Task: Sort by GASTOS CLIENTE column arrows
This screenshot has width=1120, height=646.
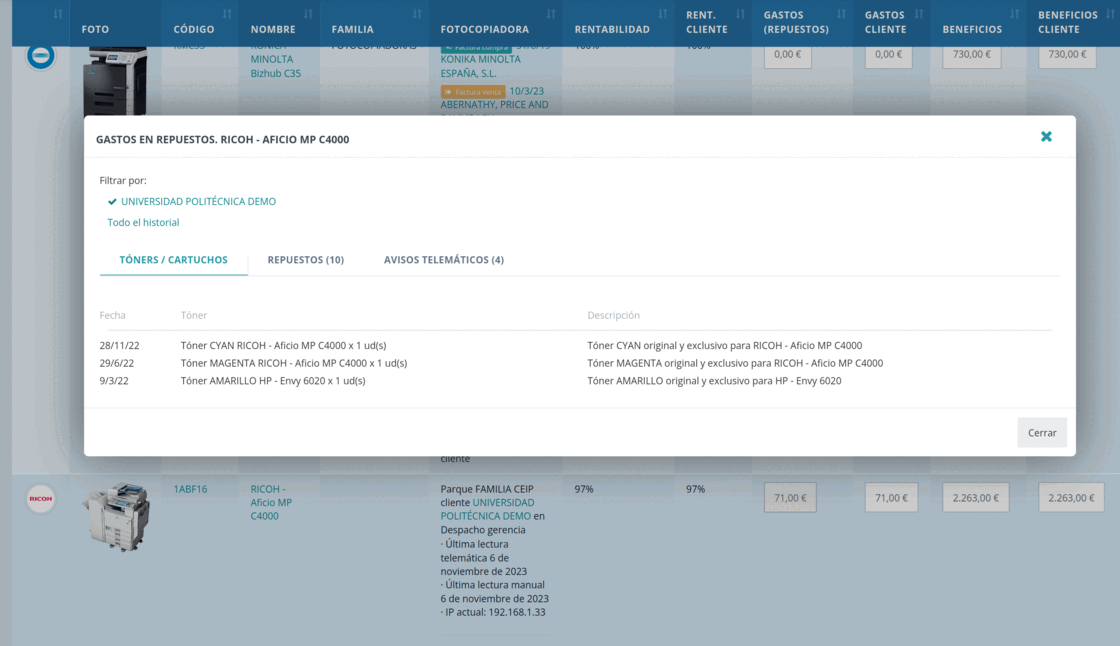Action: click(919, 14)
